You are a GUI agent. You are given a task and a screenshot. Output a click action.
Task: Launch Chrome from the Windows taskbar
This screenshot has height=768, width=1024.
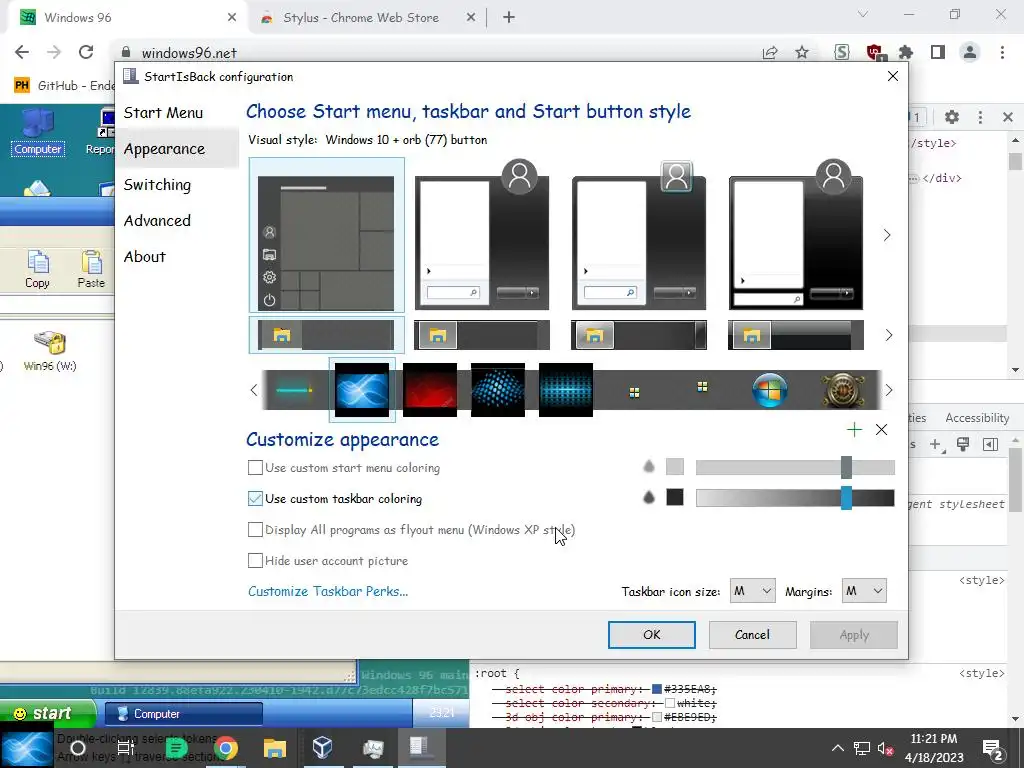[x=226, y=748]
